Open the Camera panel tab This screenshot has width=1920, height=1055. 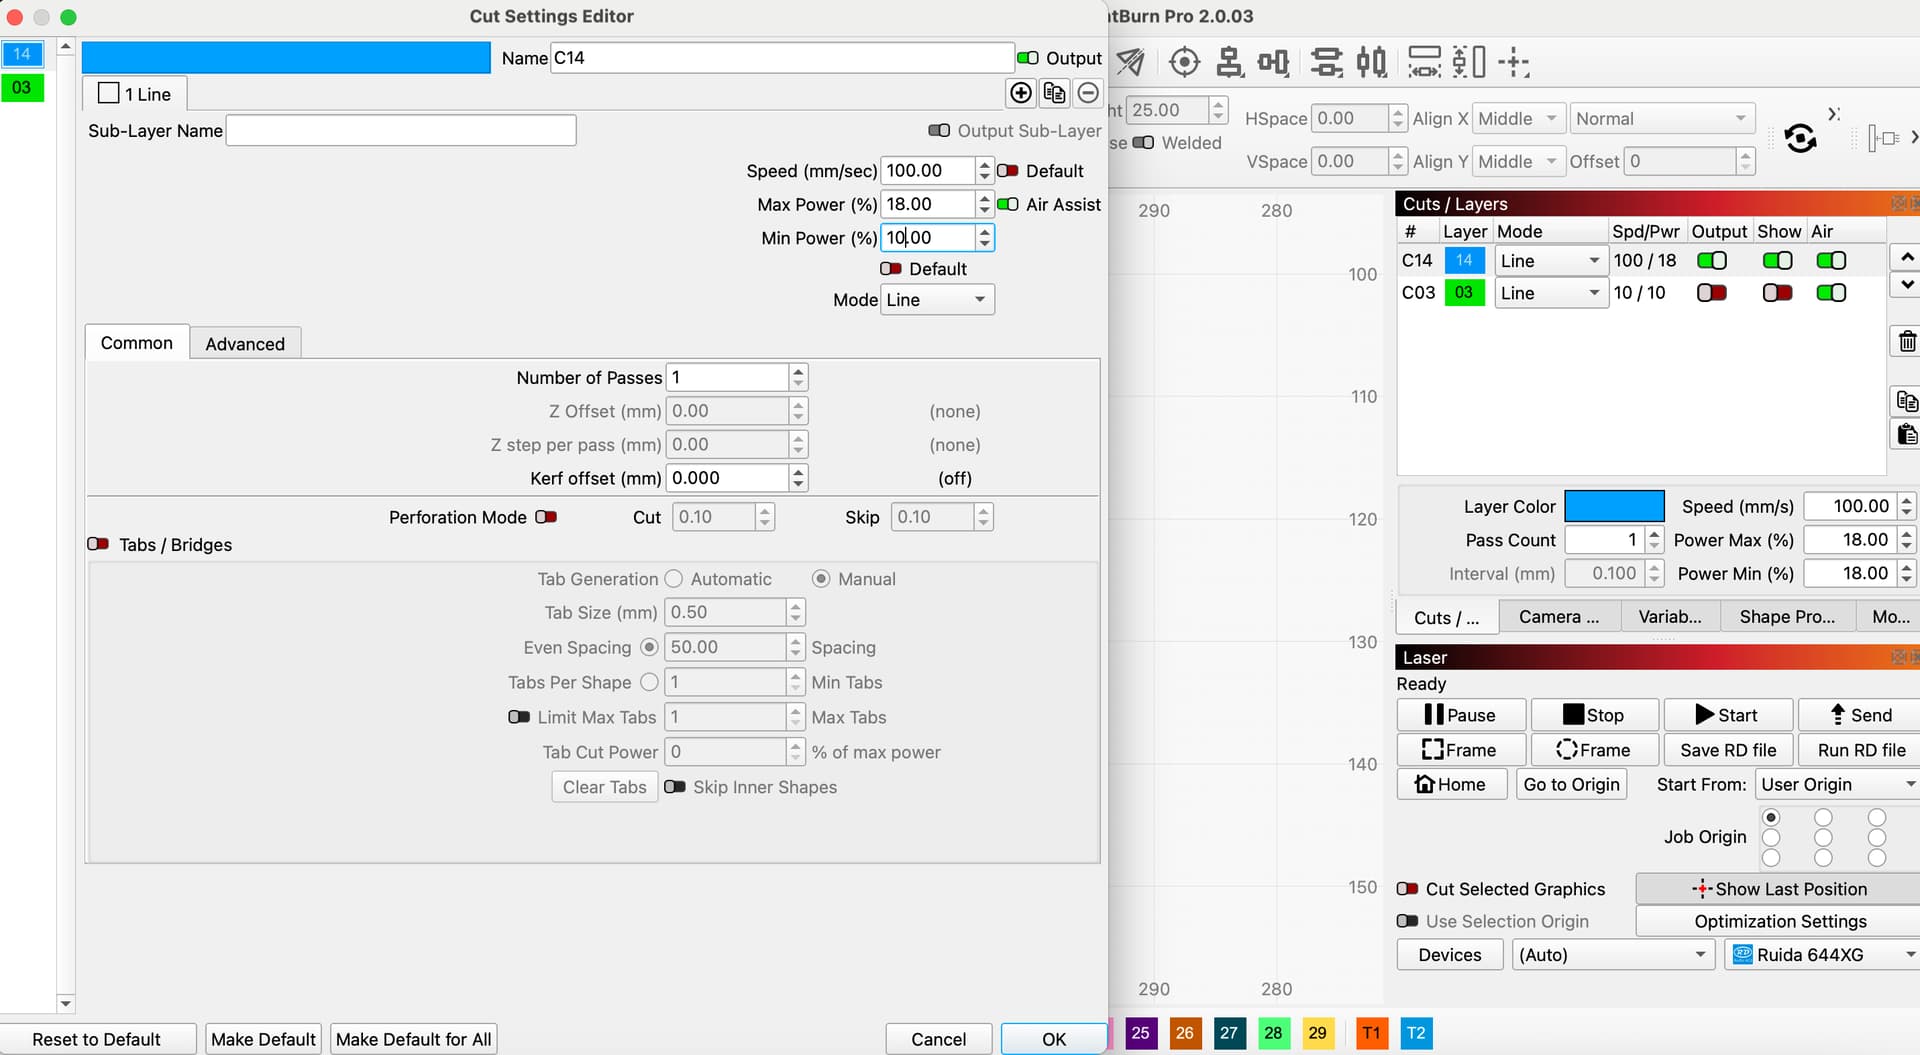(1558, 617)
